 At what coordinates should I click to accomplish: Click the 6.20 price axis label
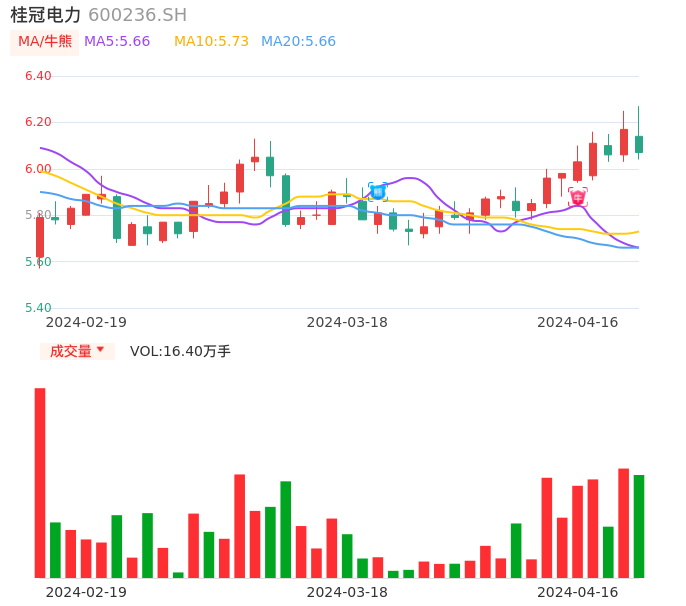point(38,122)
